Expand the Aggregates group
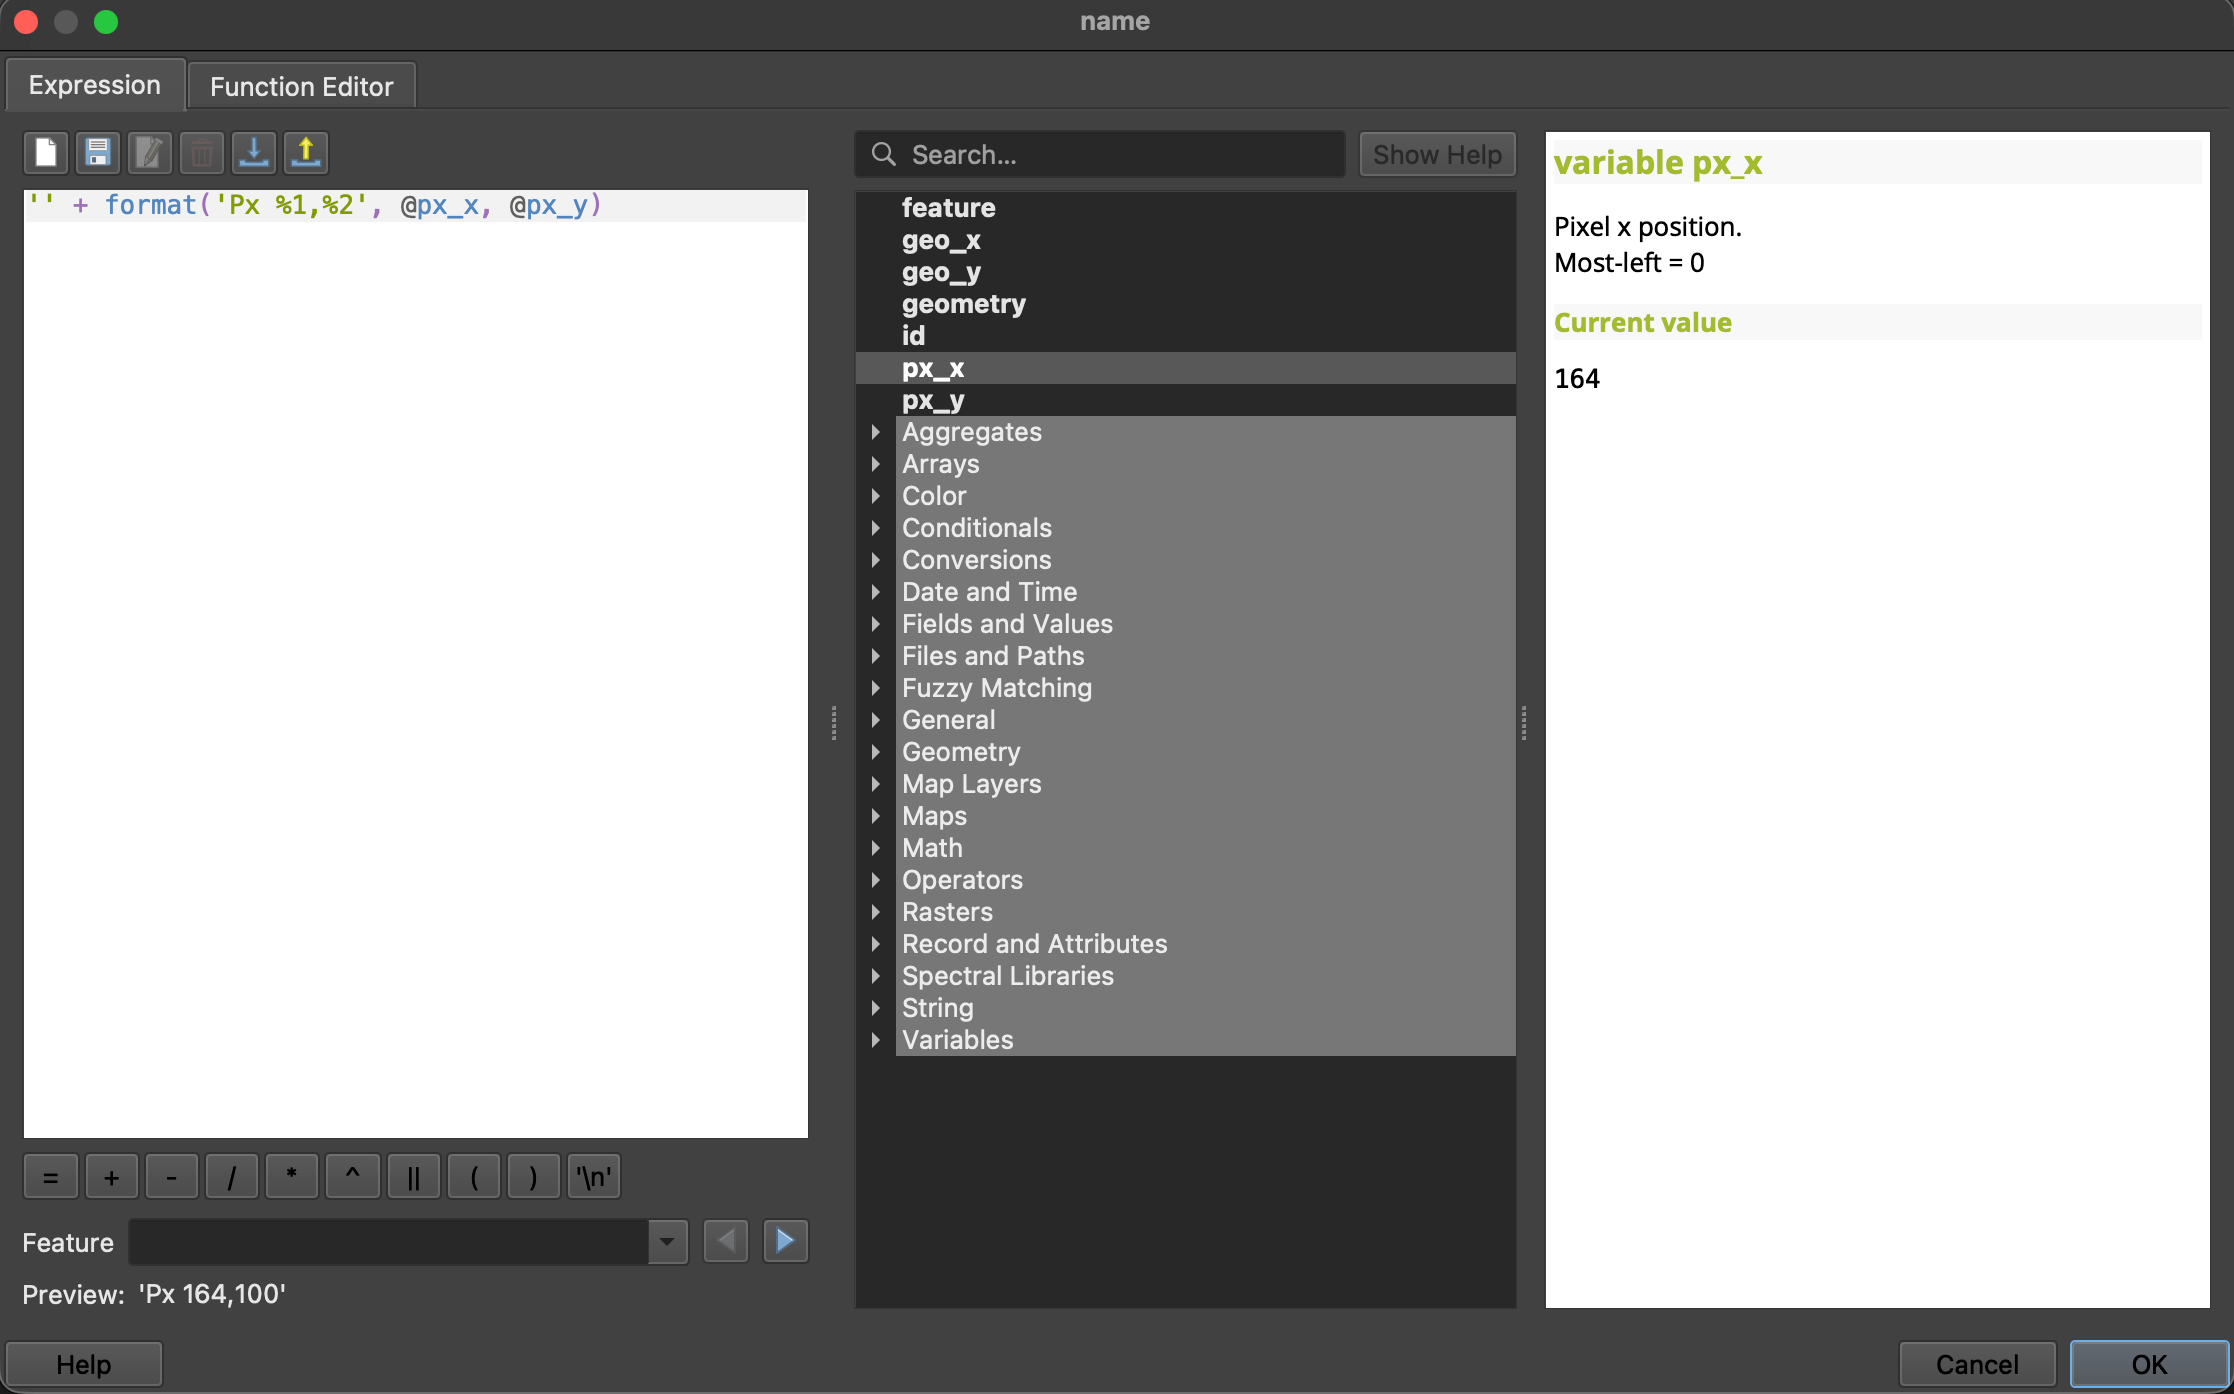Image resolution: width=2234 pixels, height=1394 pixels. point(876,432)
